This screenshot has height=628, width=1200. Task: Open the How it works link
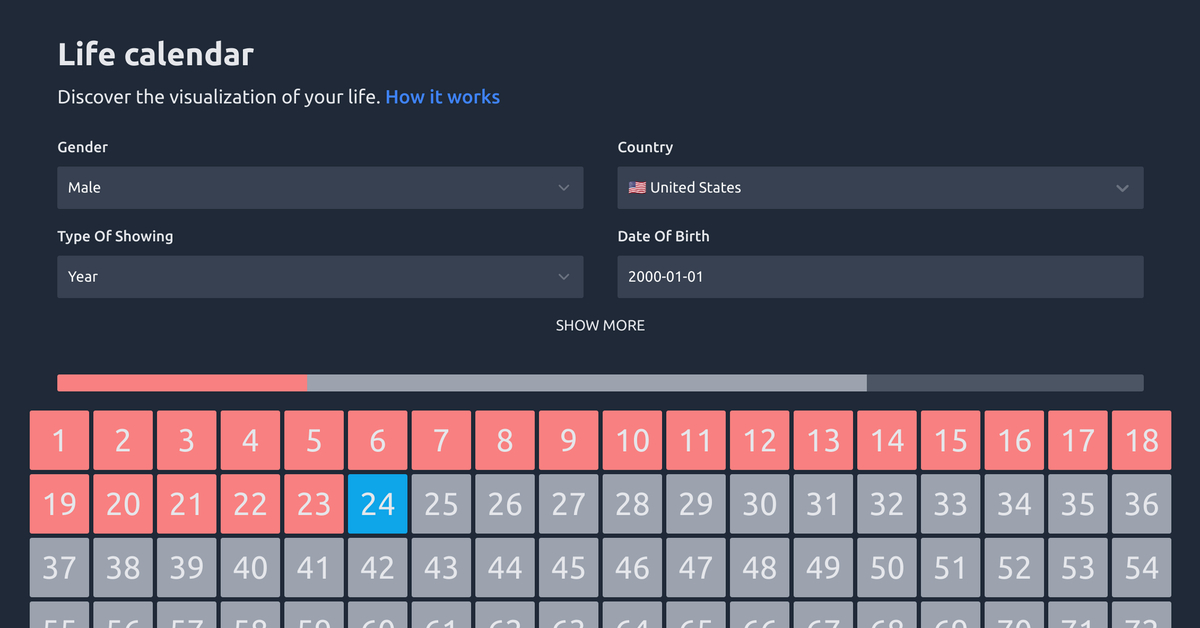point(442,97)
